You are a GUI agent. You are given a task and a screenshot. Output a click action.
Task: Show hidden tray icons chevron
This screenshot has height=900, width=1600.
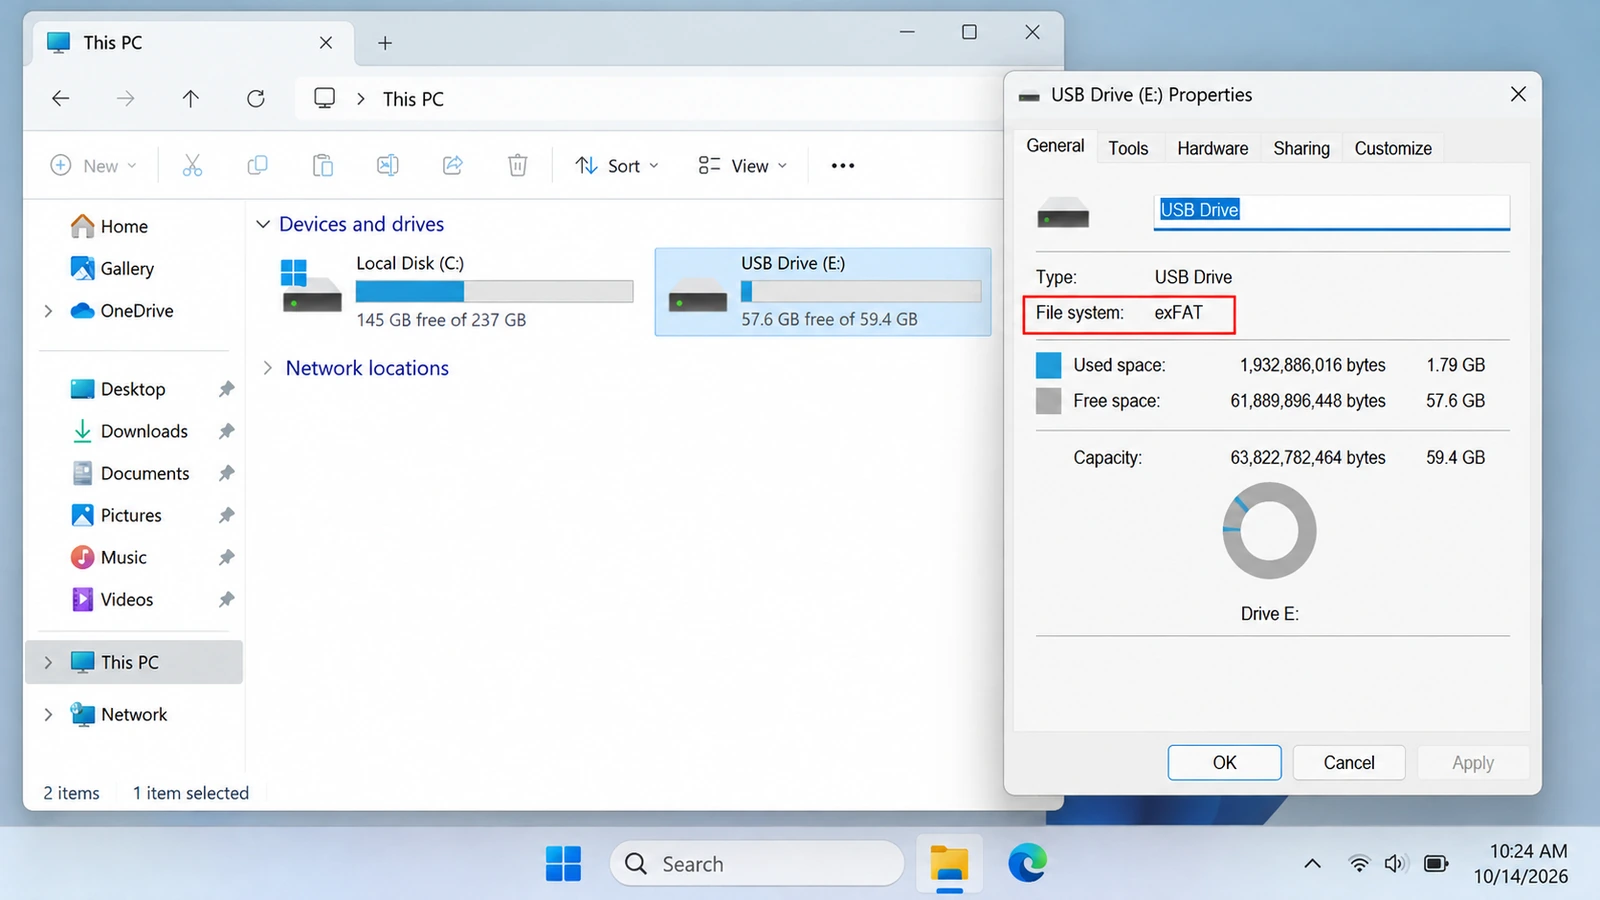click(1312, 863)
